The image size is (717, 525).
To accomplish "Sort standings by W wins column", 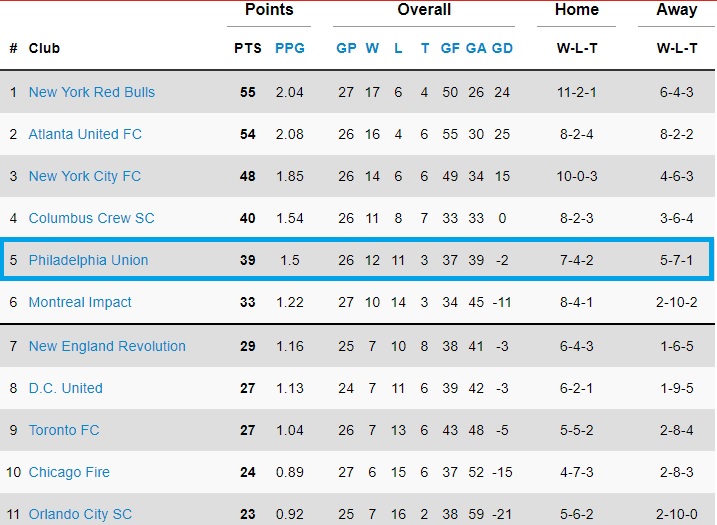I will tap(372, 48).
